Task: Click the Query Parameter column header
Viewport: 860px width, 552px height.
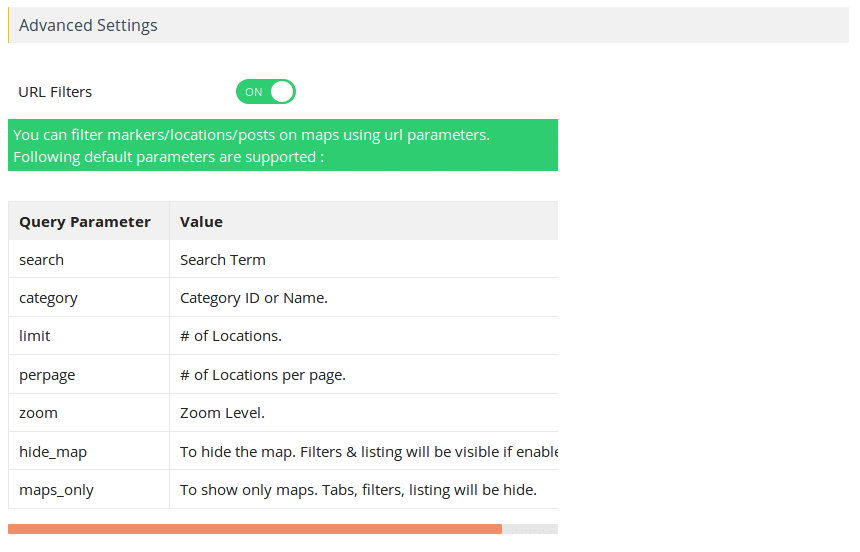Action: tap(89, 221)
